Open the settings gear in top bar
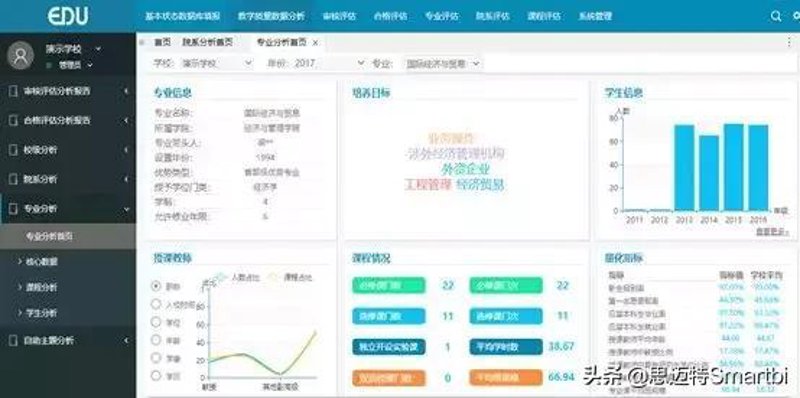The height and width of the screenshot is (398, 800). 797,16
